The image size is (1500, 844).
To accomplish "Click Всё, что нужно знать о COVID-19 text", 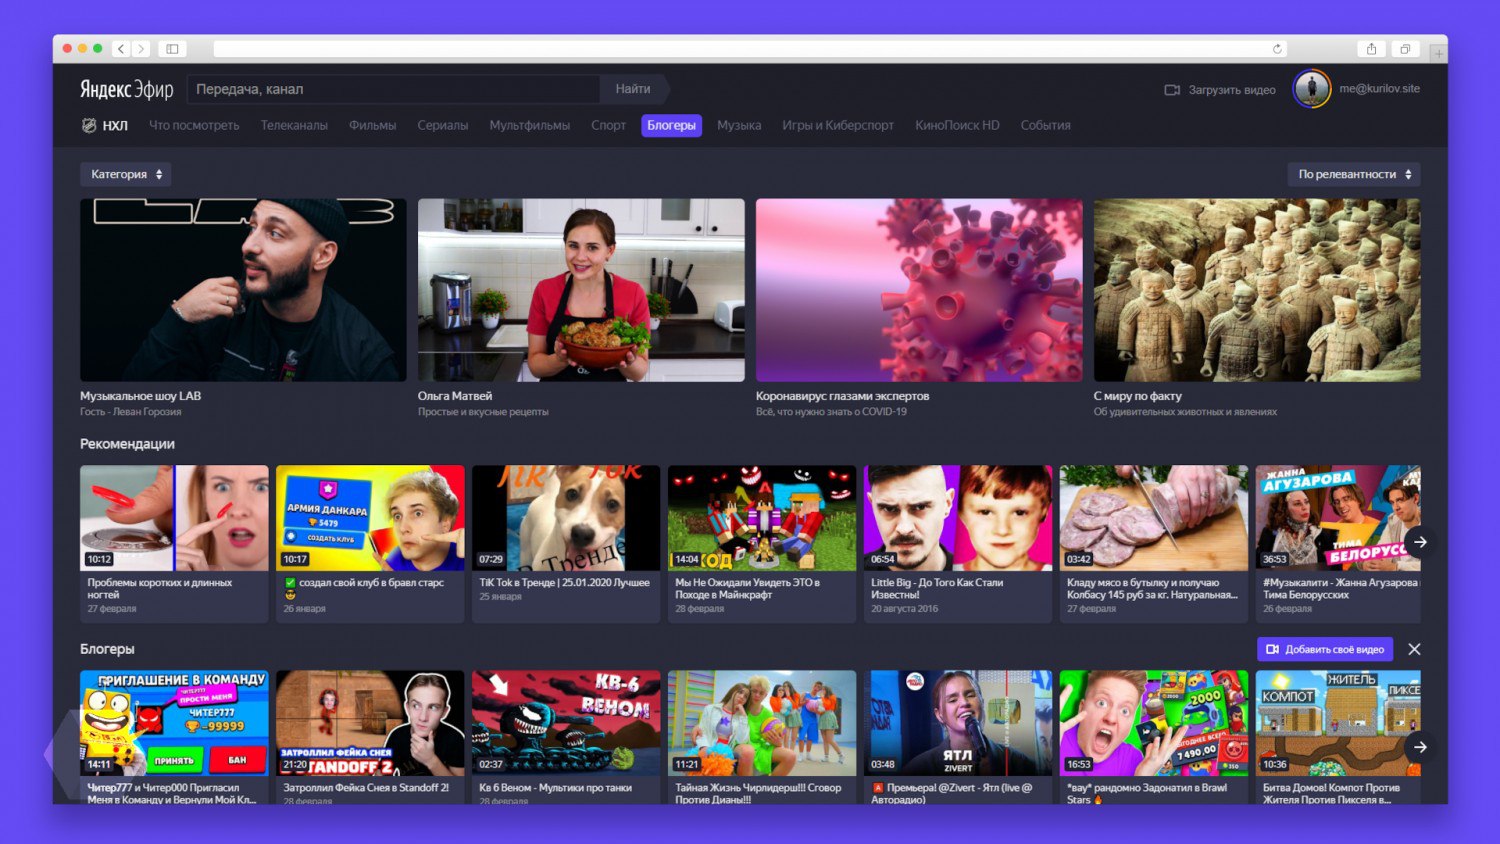I will (831, 412).
